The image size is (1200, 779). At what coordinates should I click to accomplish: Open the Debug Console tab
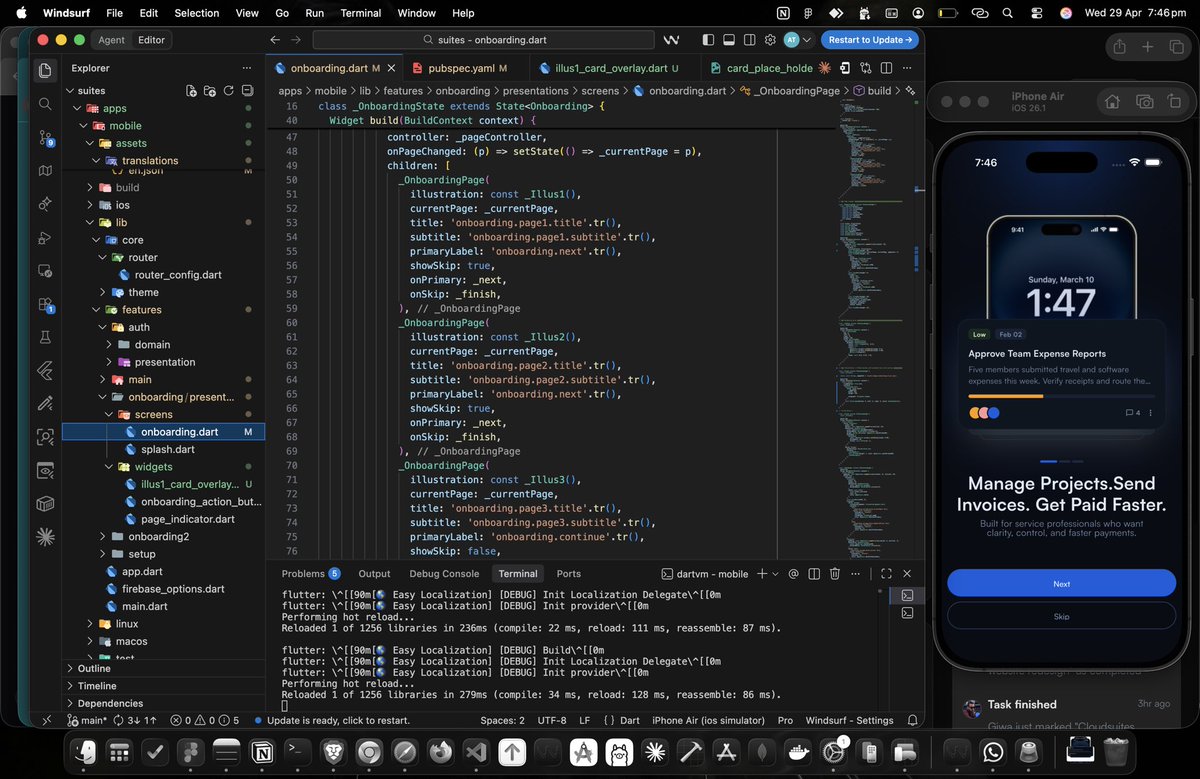point(444,574)
